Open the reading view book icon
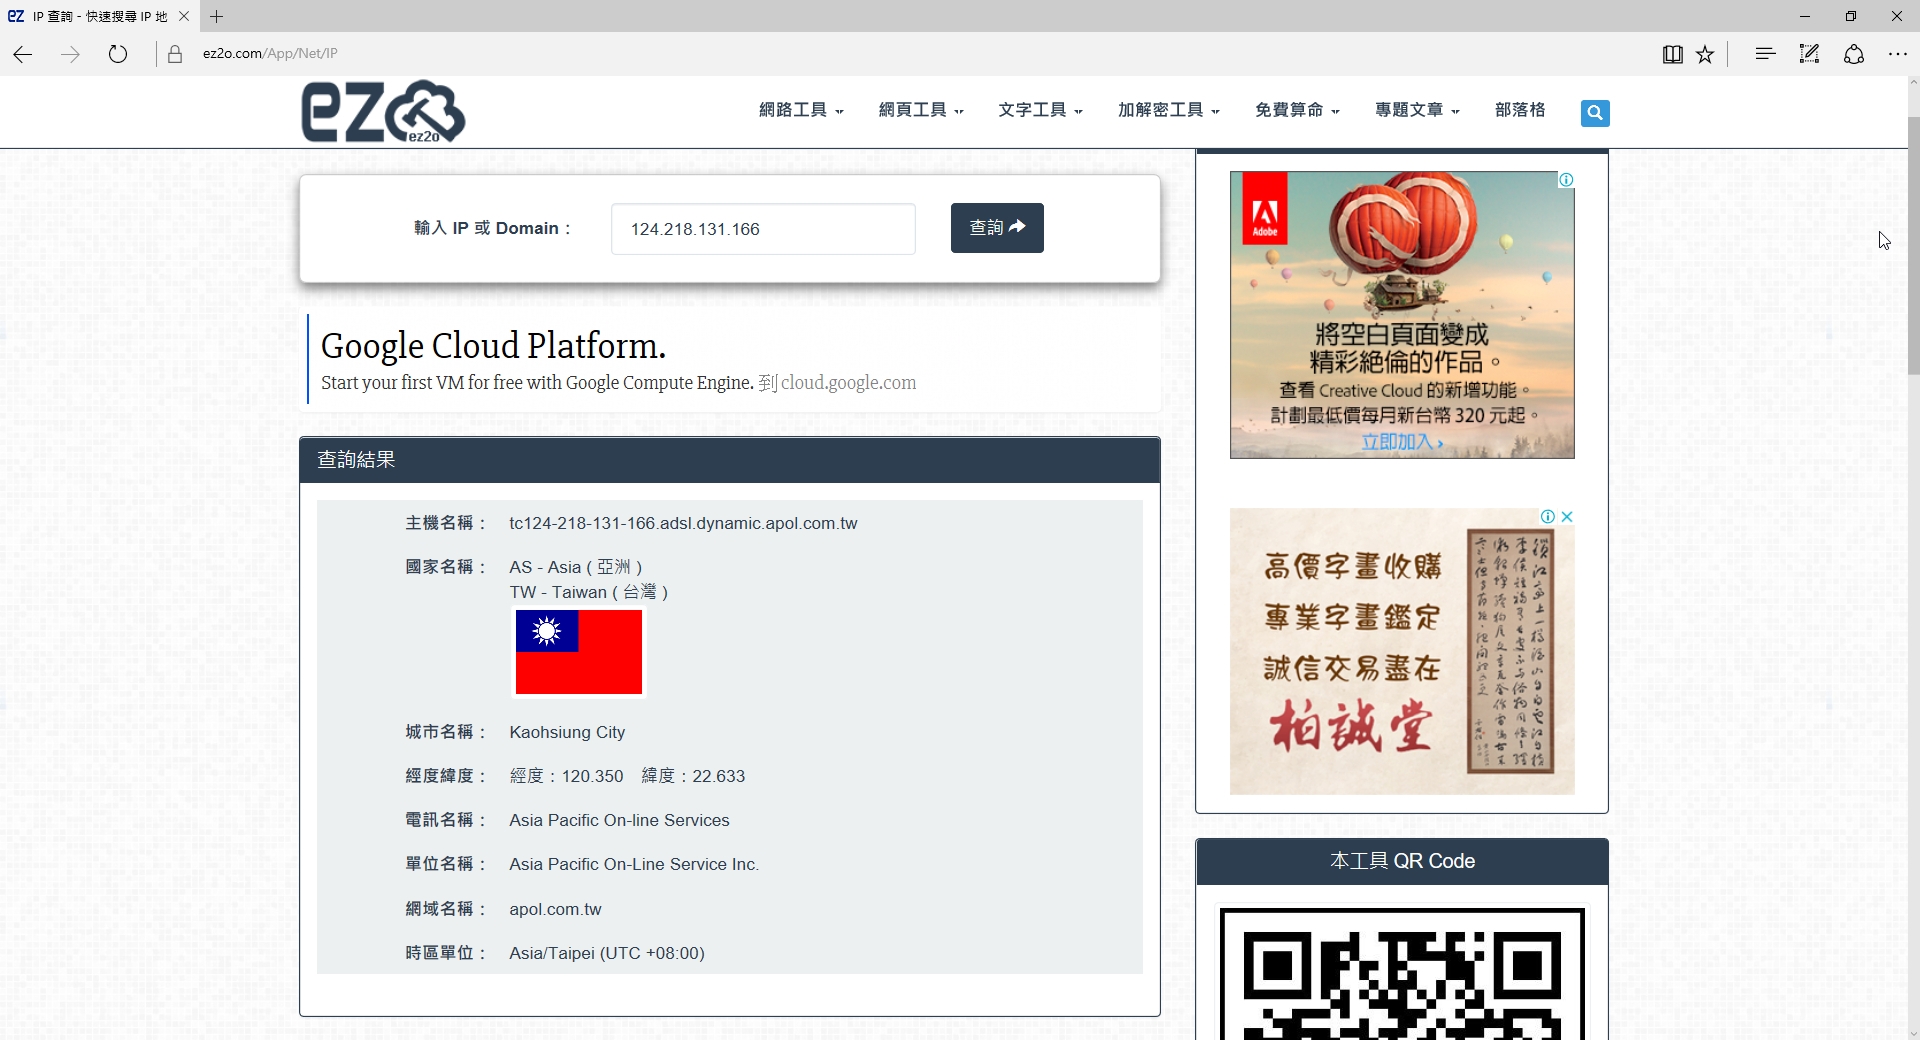Screen dimensions: 1920x1040 click(1672, 54)
